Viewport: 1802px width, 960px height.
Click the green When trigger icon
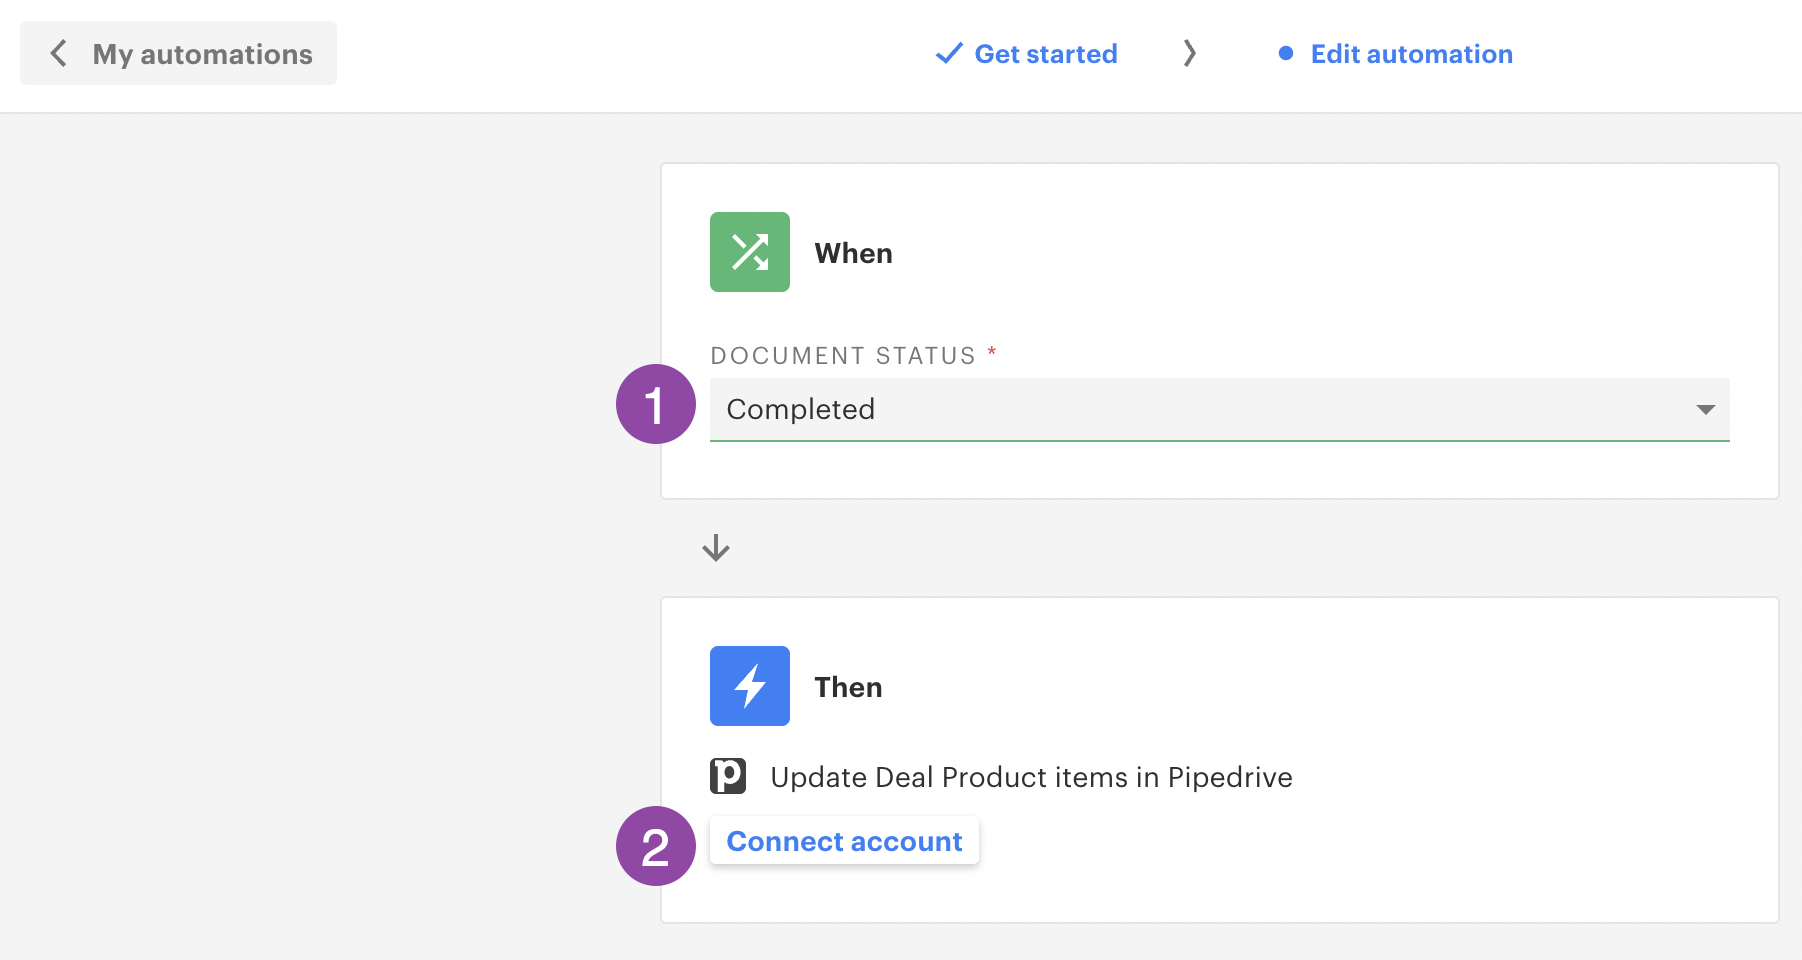click(x=750, y=252)
